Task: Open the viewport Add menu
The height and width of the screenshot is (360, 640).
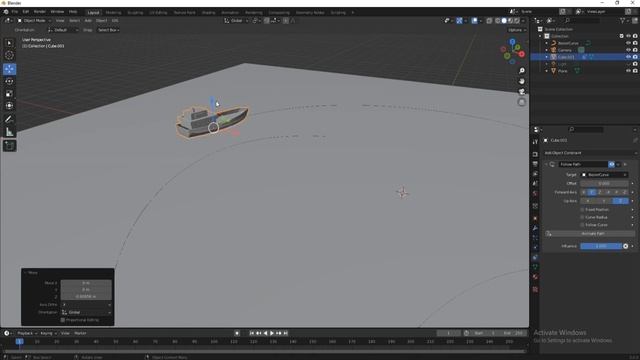Action: [x=88, y=20]
